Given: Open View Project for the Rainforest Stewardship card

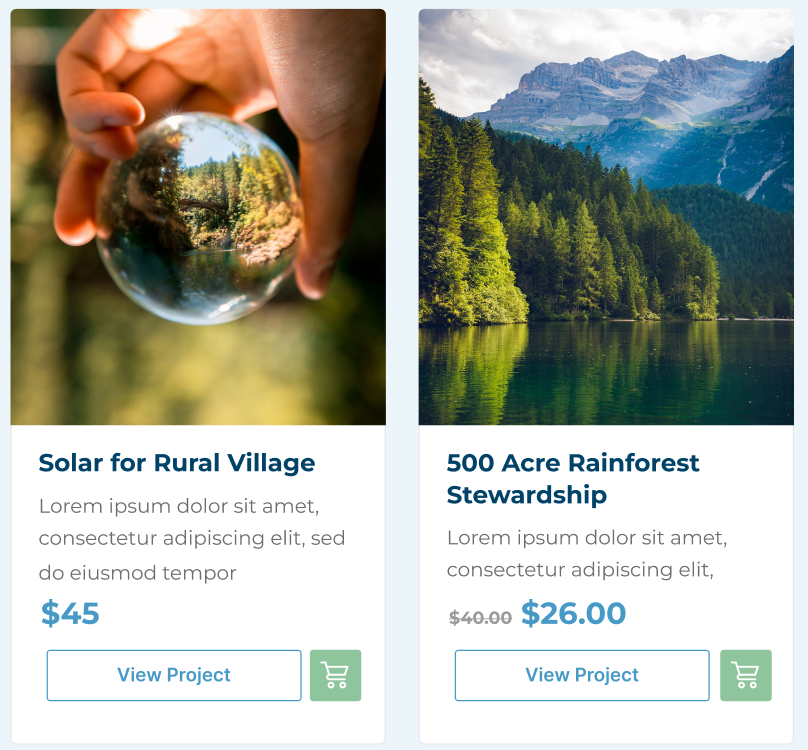Looking at the screenshot, I should coord(582,675).
